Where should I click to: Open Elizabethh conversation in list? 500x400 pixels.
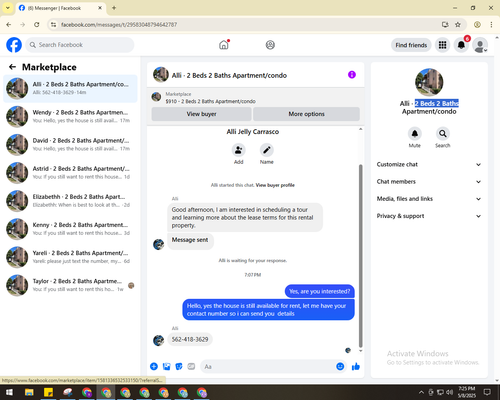click(x=70, y=201)
